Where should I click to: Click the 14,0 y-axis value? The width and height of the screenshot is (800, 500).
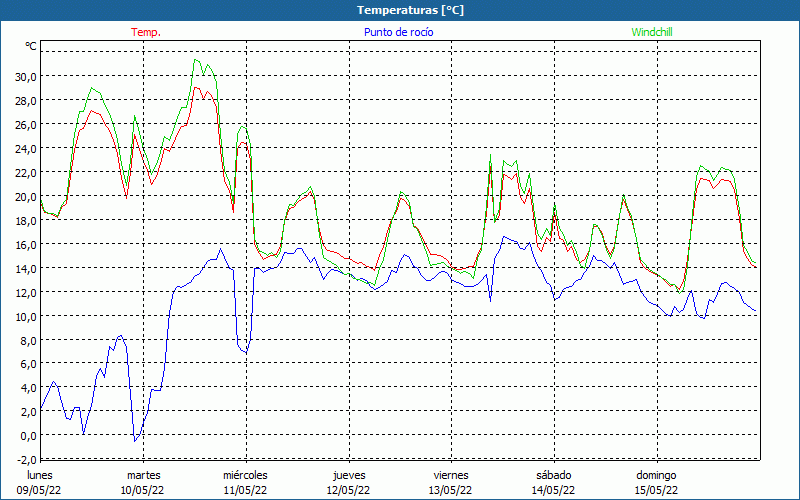(26, 268)
